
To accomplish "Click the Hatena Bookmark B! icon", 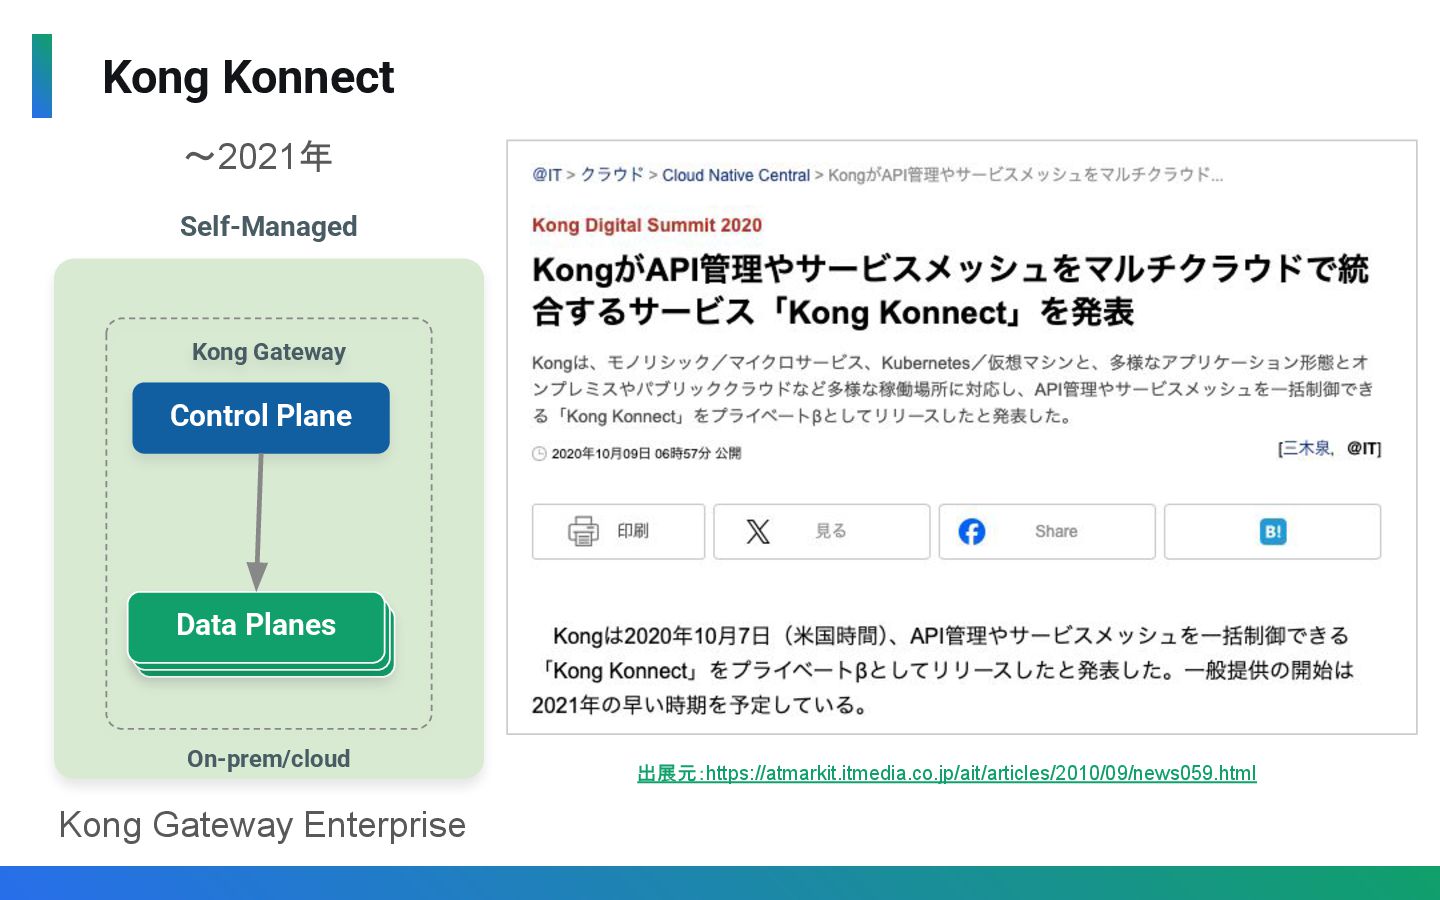I will pos(1272,531).
